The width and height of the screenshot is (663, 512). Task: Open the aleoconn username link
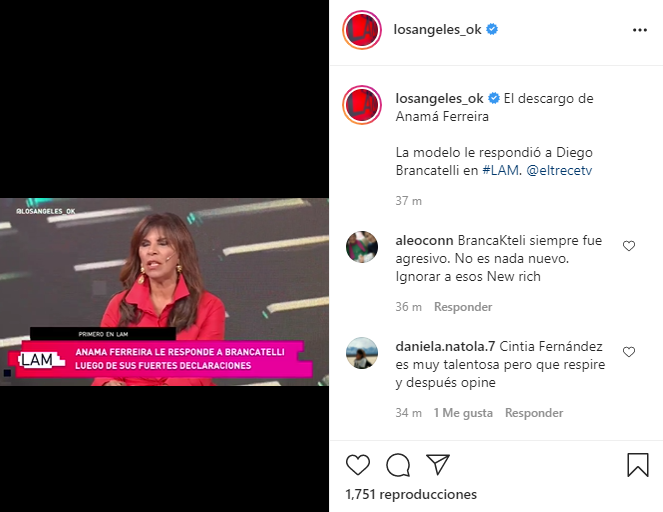[424, 241]
